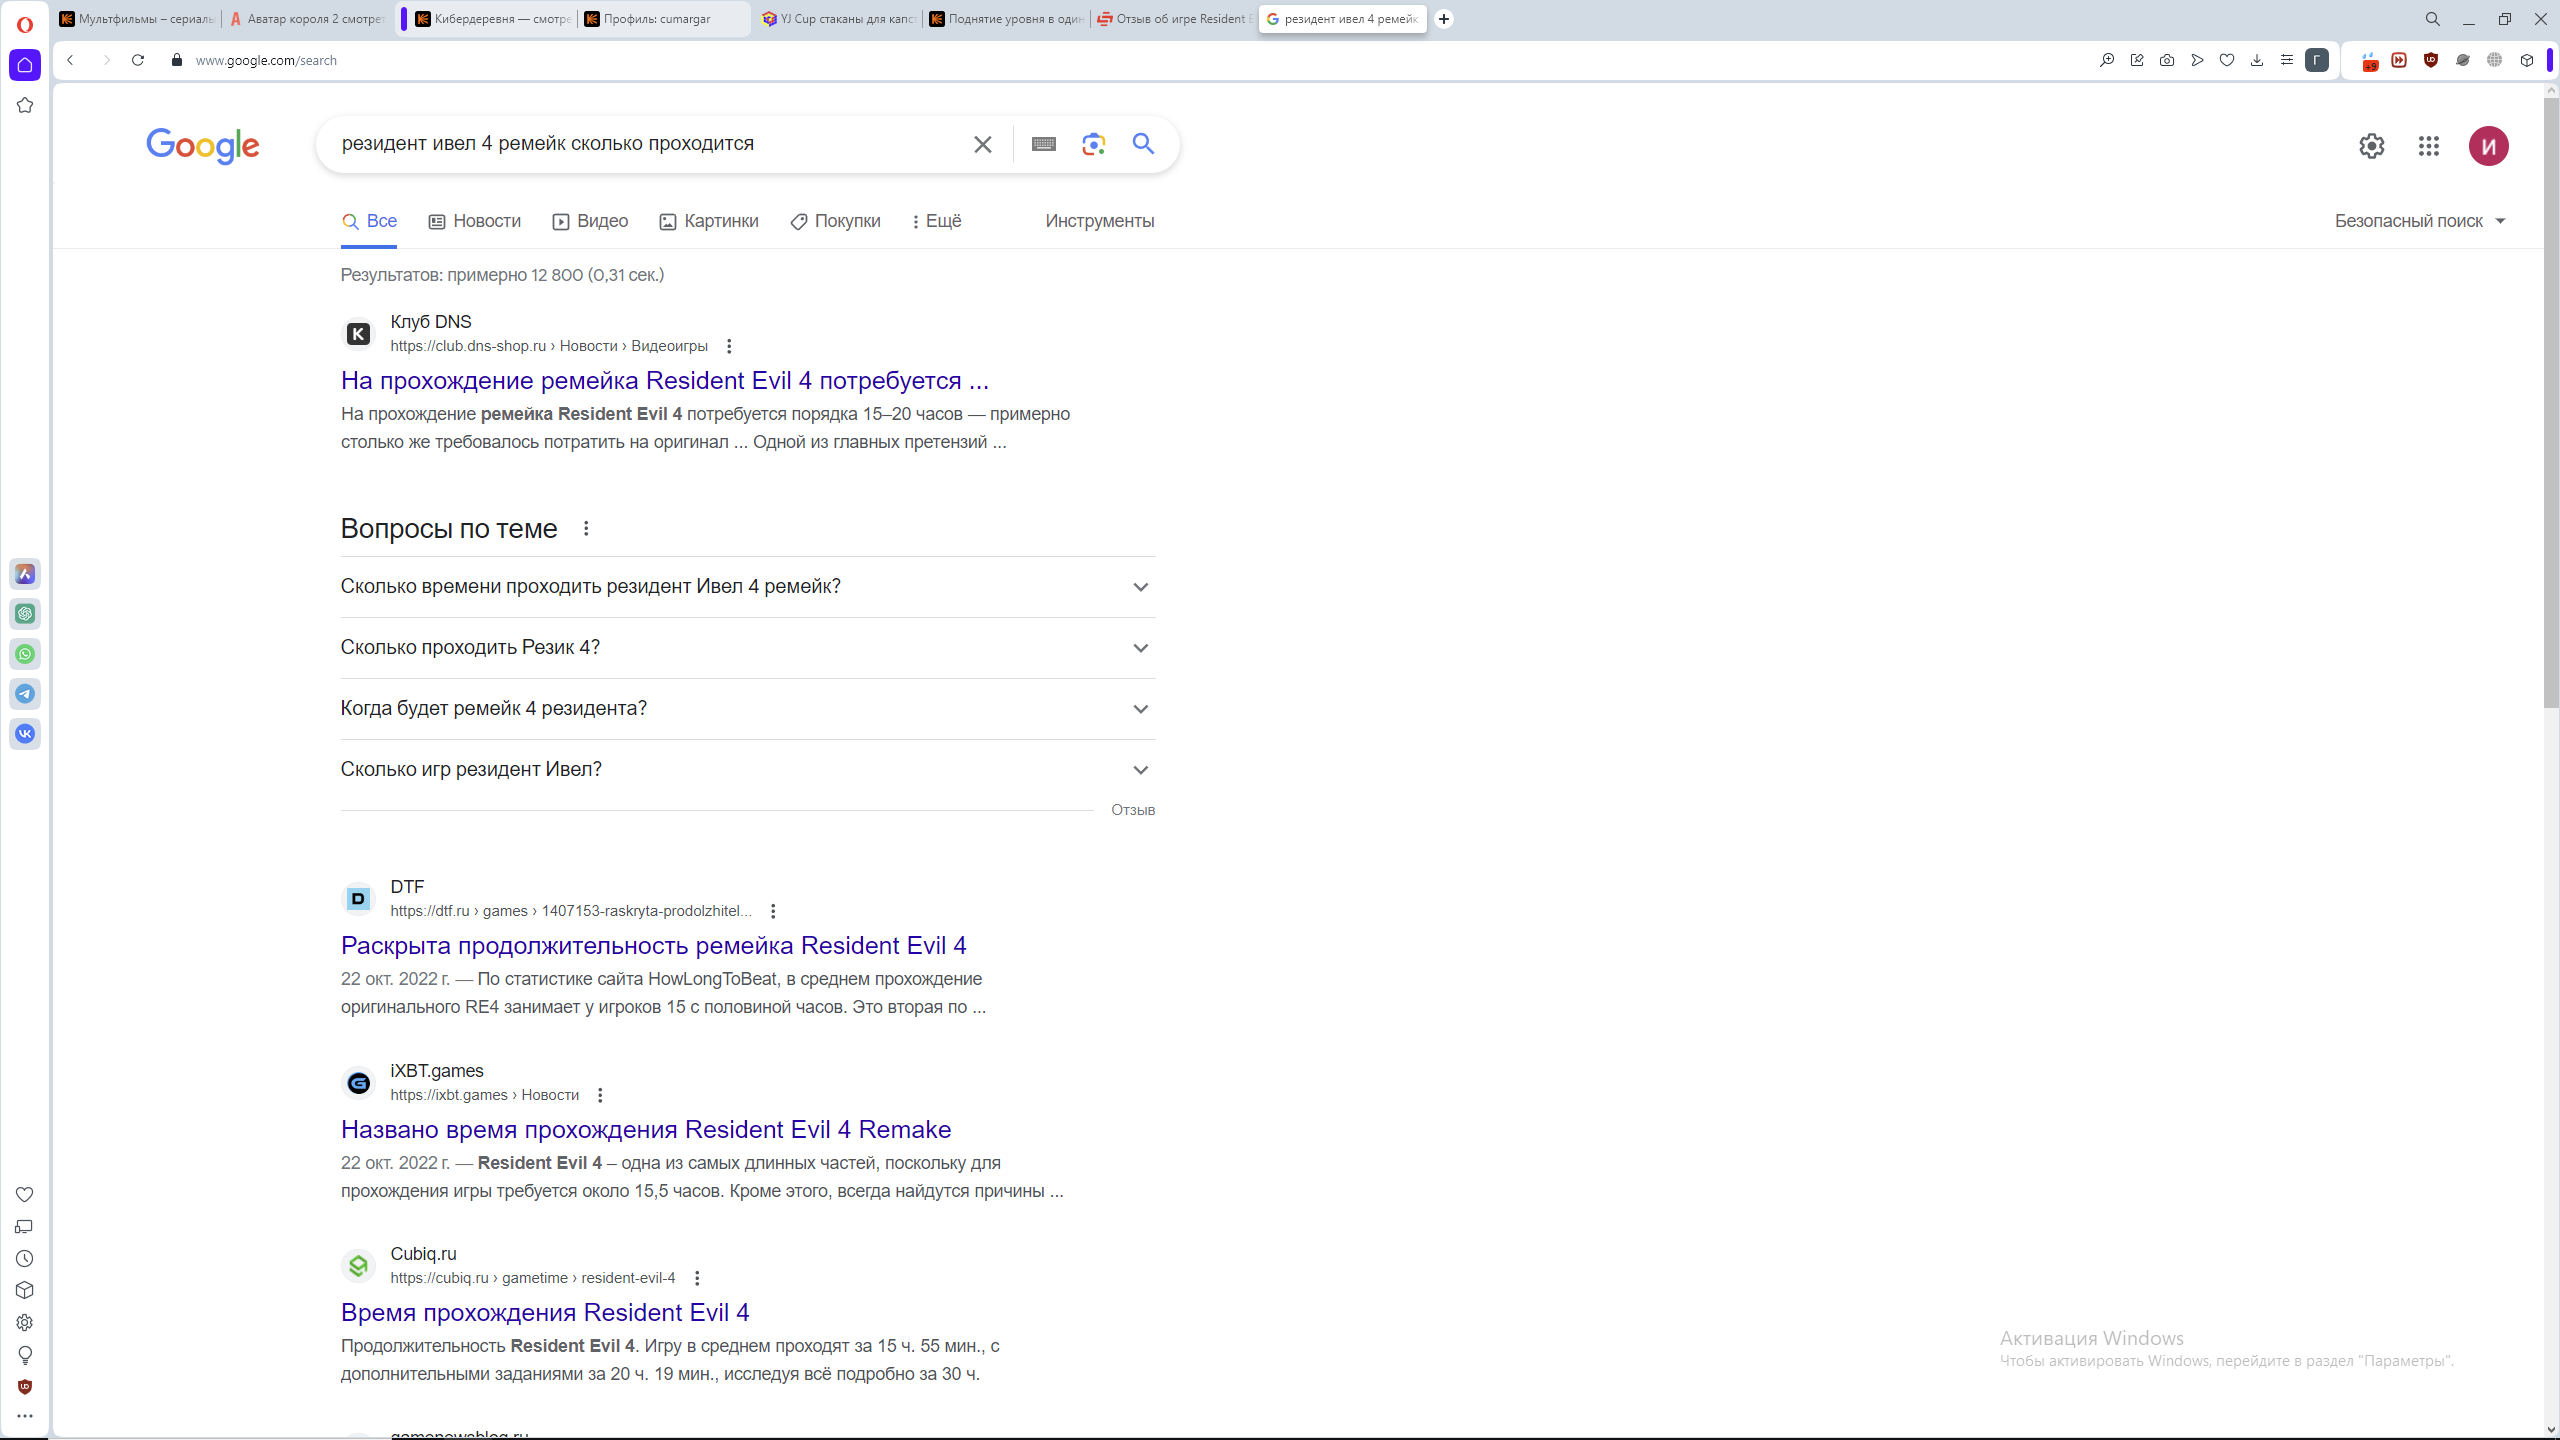Expand 'Сколько игр резидент Ивел?' question

[x=748, y=770]
